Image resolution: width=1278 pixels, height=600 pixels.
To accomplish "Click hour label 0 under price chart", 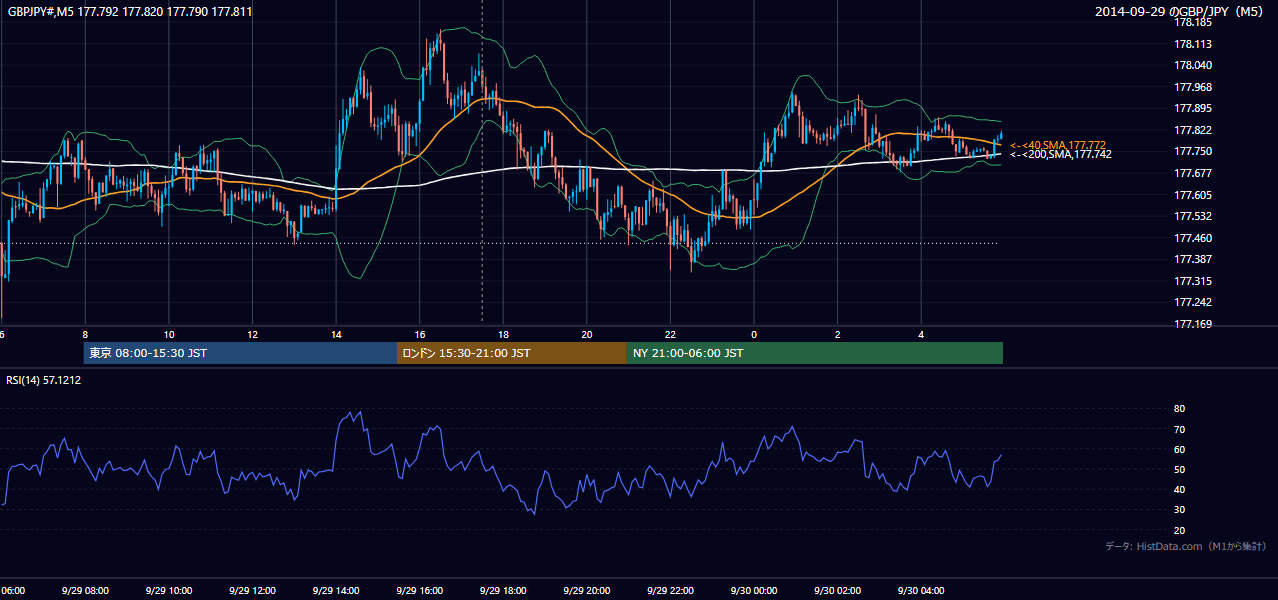I will (754, 334).
